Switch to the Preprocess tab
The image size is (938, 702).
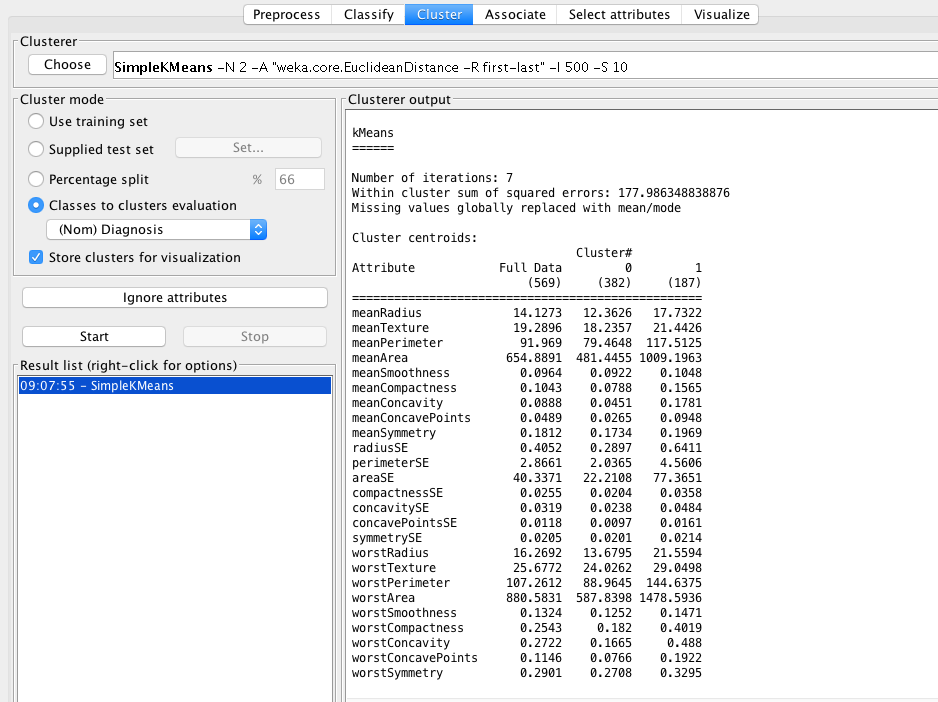click(x=287, y=14)
